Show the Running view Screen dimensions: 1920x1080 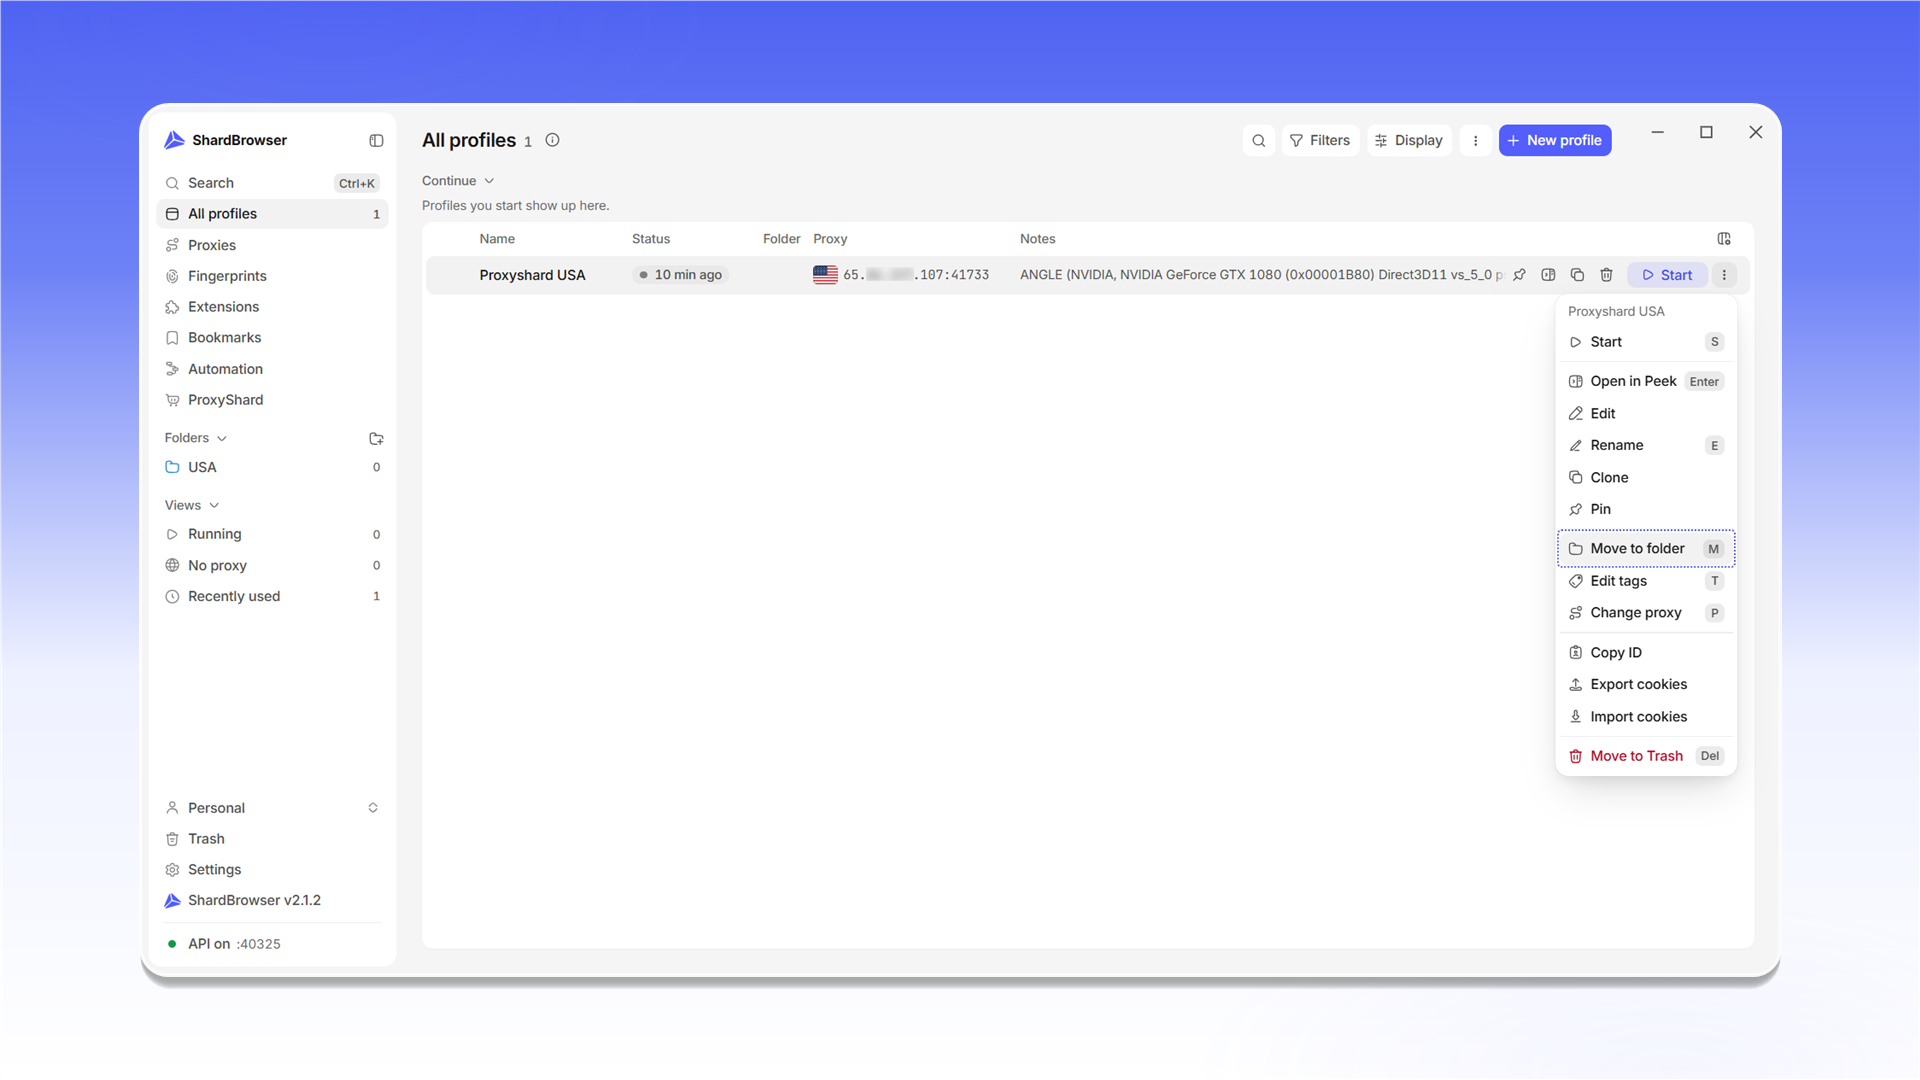pyautogui.click(x=272, y=534)
